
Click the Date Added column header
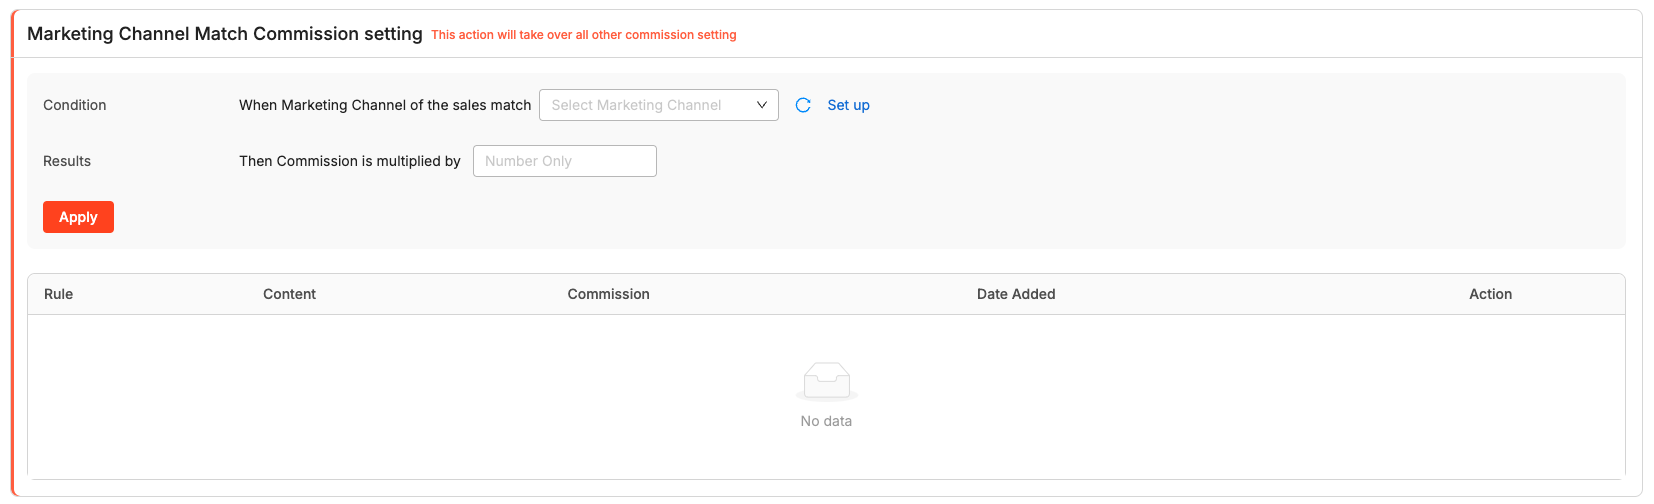pyautogui.click(x=1016, y=294)
